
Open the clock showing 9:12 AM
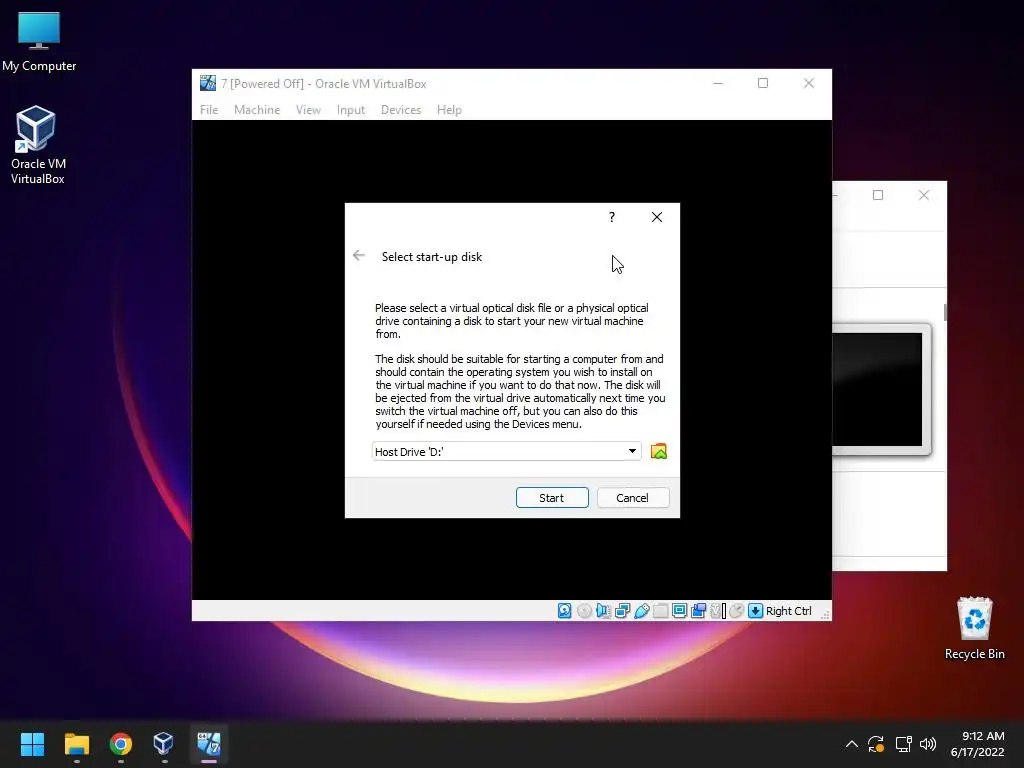(978, 744)
